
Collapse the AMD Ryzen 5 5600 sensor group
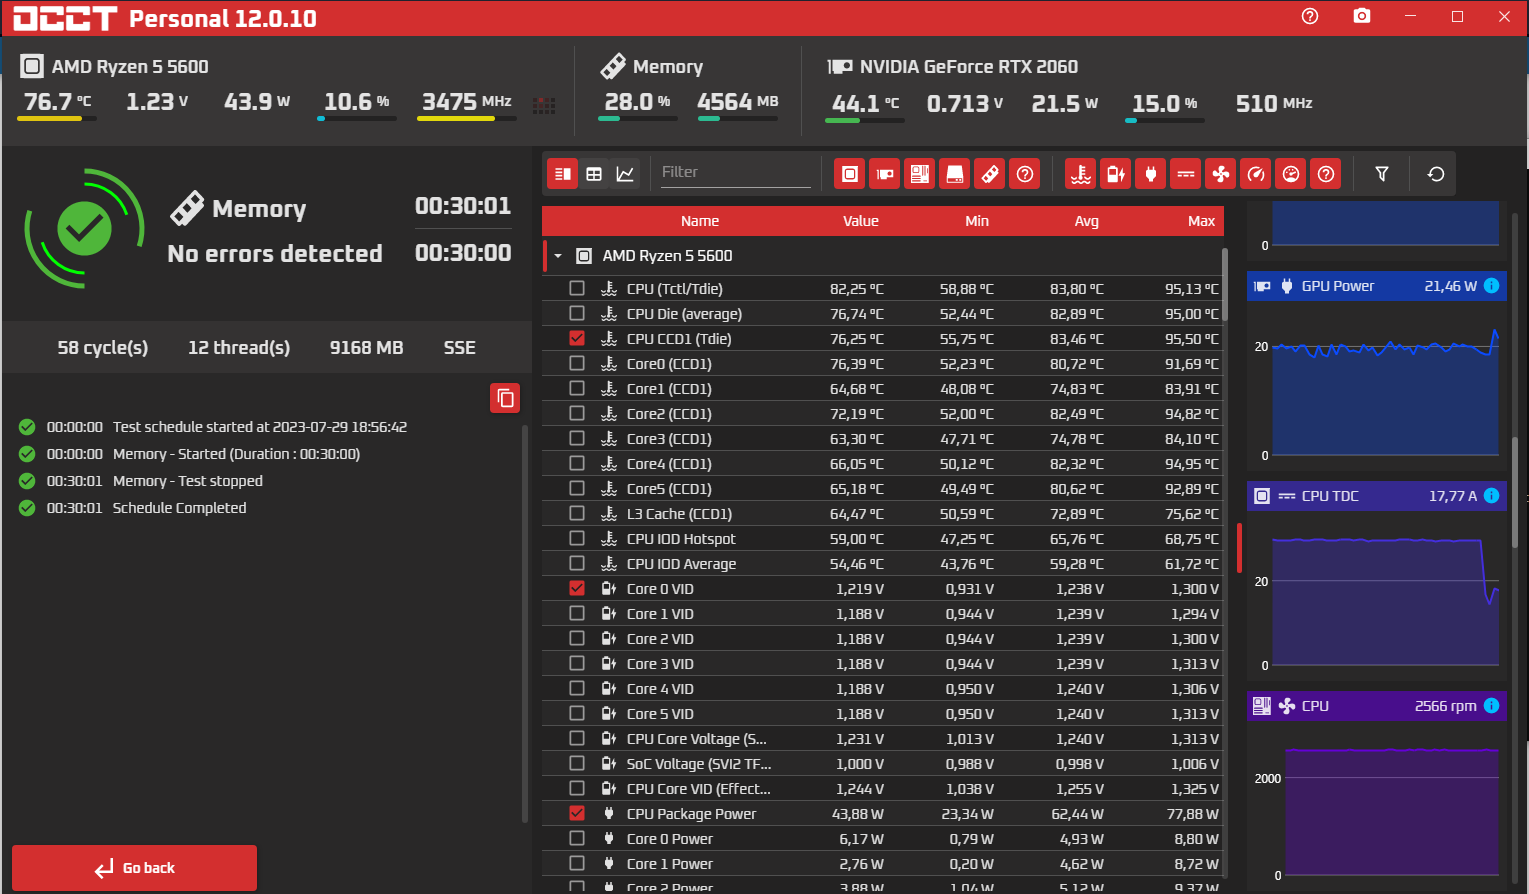(x=558, y=256)
